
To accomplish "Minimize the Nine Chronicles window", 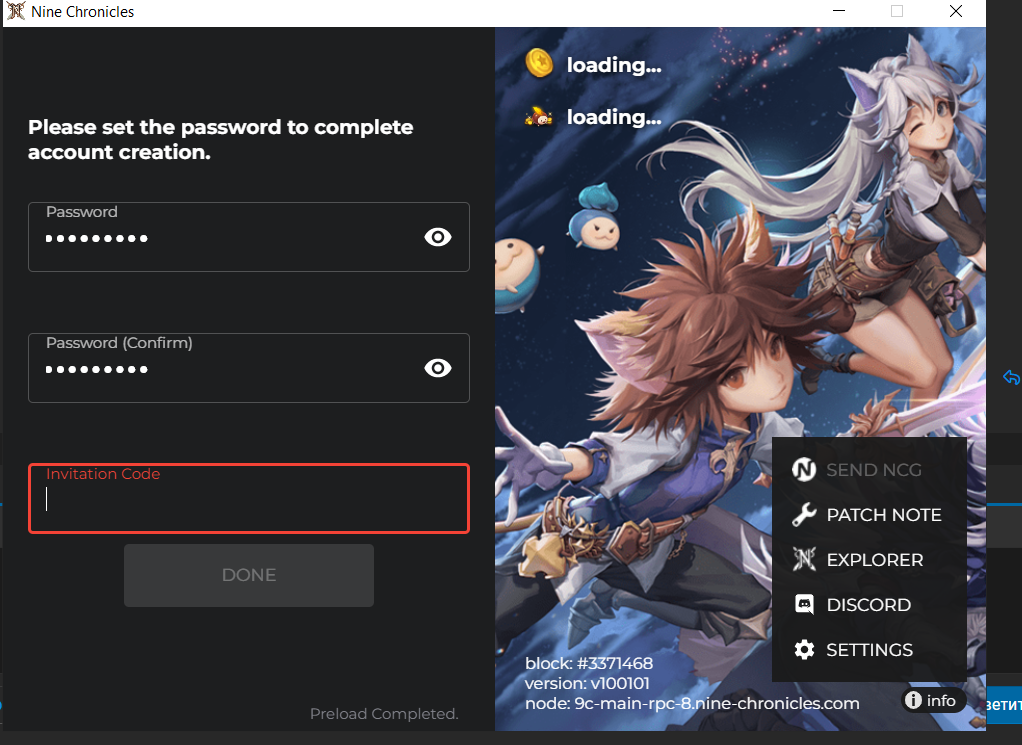I will tap(840, 12).
